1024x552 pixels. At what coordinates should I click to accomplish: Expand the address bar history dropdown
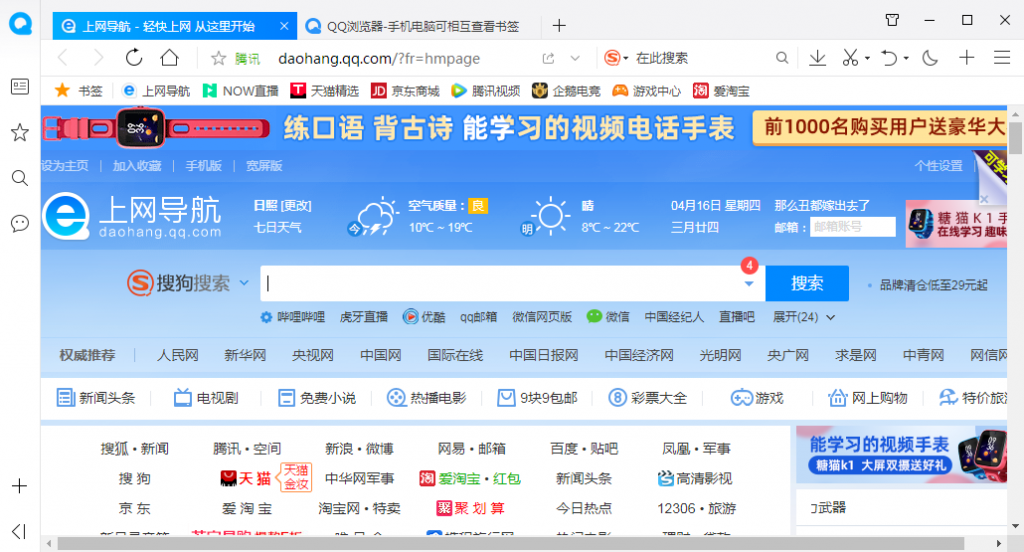(575, 58)
